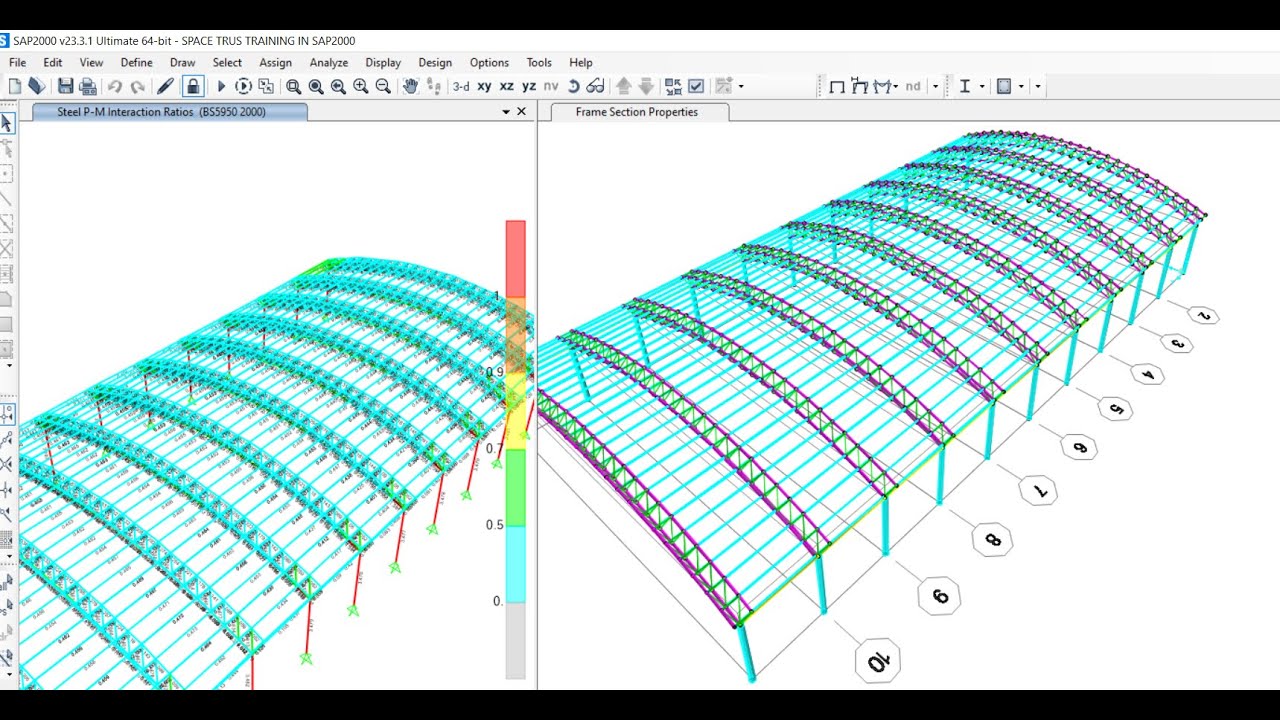Open the Tools menu
Viewport: 1280px width, 720px height.
click(539, 62)
